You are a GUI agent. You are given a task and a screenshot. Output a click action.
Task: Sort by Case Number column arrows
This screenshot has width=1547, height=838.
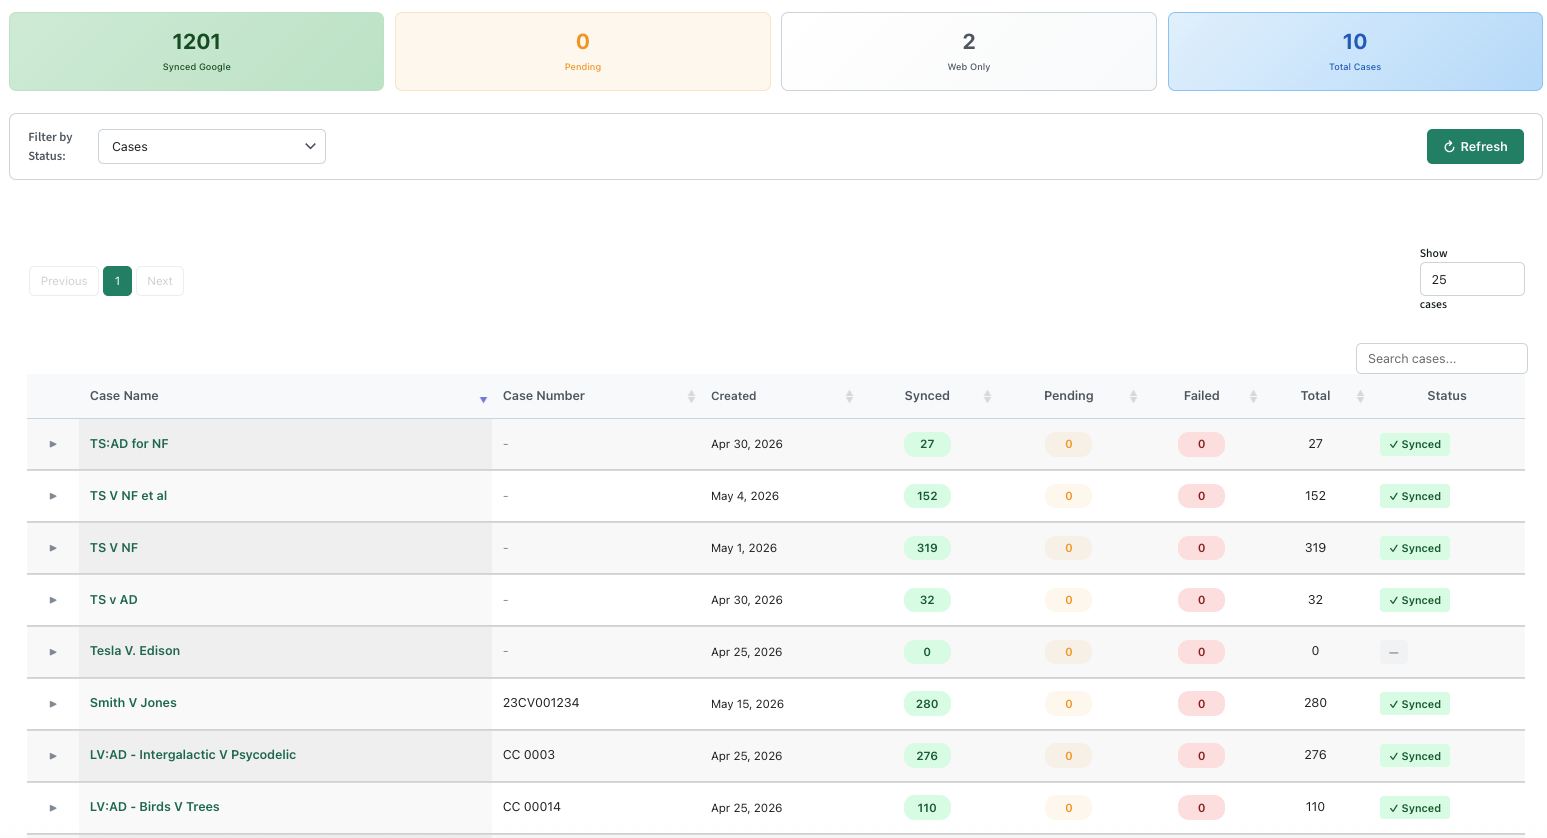pos(691,396)
